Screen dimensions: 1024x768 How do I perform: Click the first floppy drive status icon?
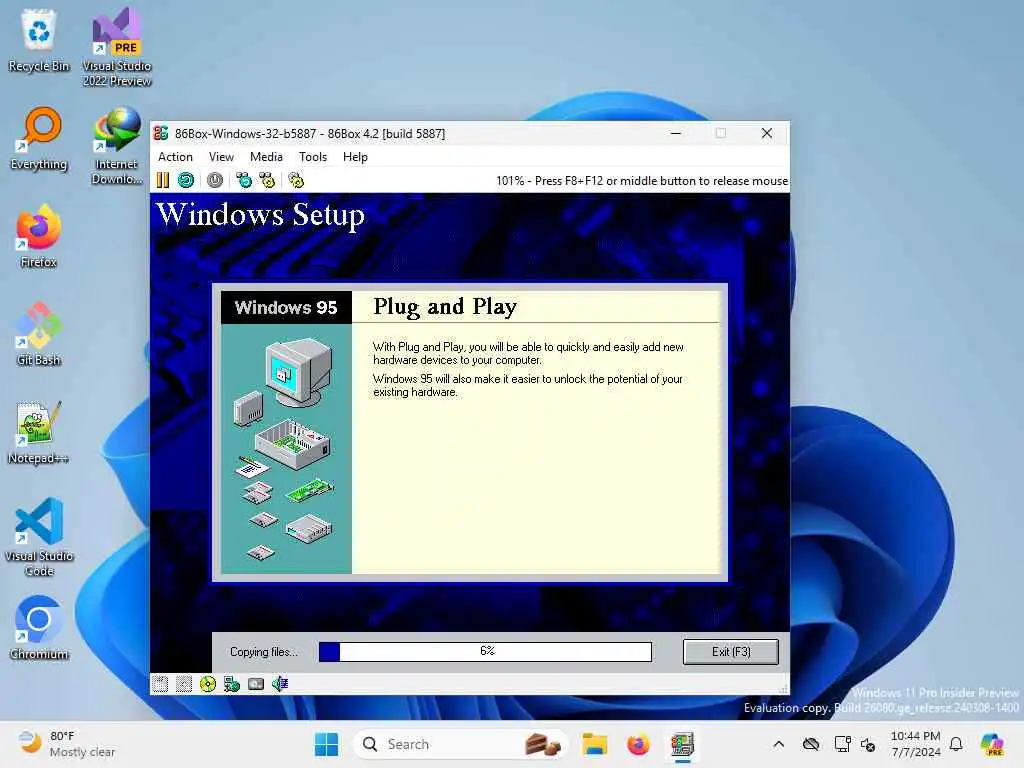click(x=160, y=684)
